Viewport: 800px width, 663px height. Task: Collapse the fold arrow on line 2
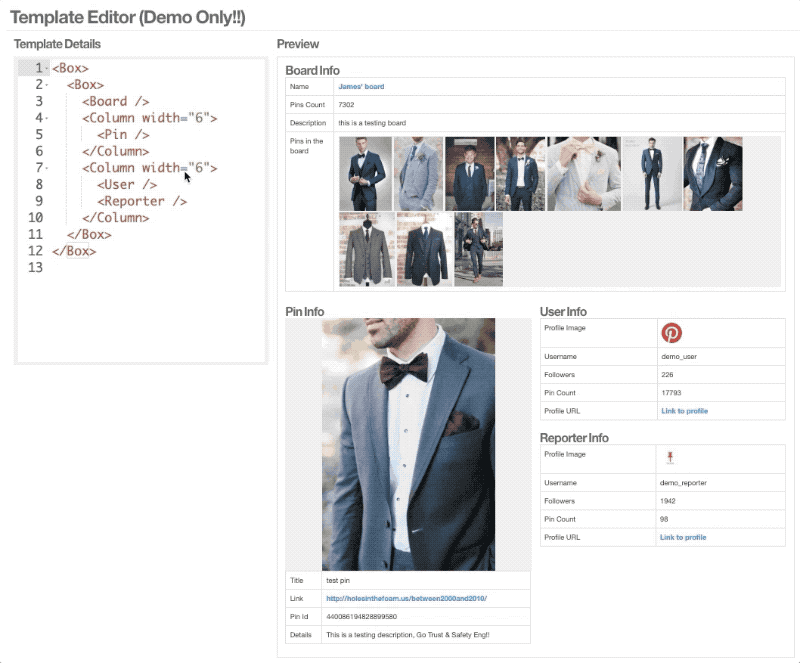tap(46, 85)
